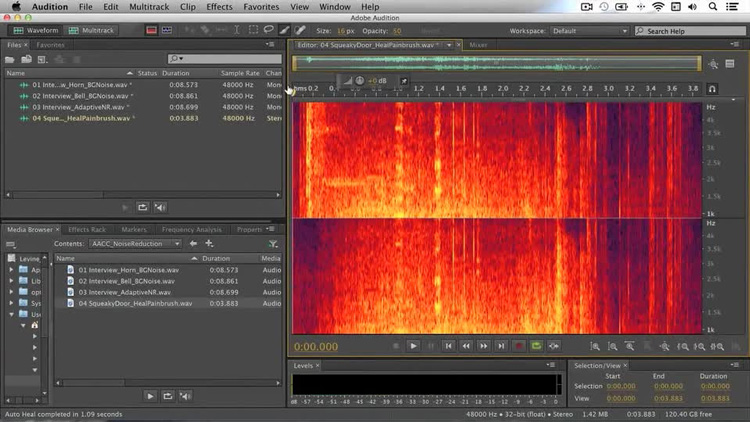Click the Fast Forward transport button
This screenshot has height=422, width=750.
484,346
